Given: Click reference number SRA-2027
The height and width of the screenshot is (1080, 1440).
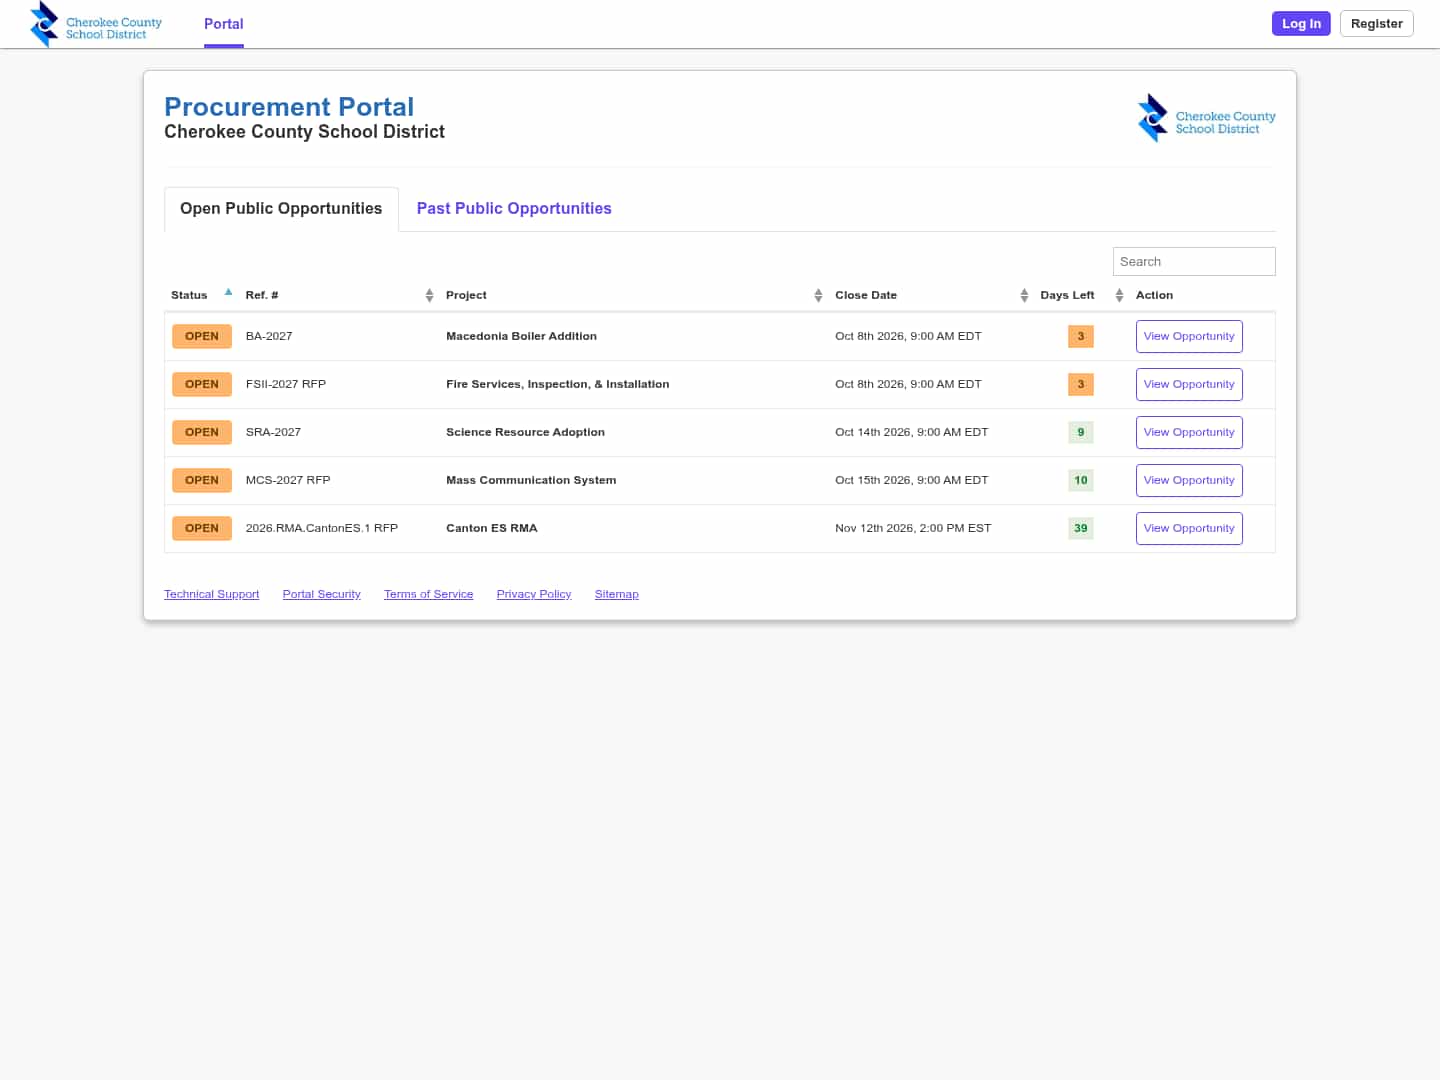Looking at the screenshot, I should pyautogui.click(x=273, y=432).
